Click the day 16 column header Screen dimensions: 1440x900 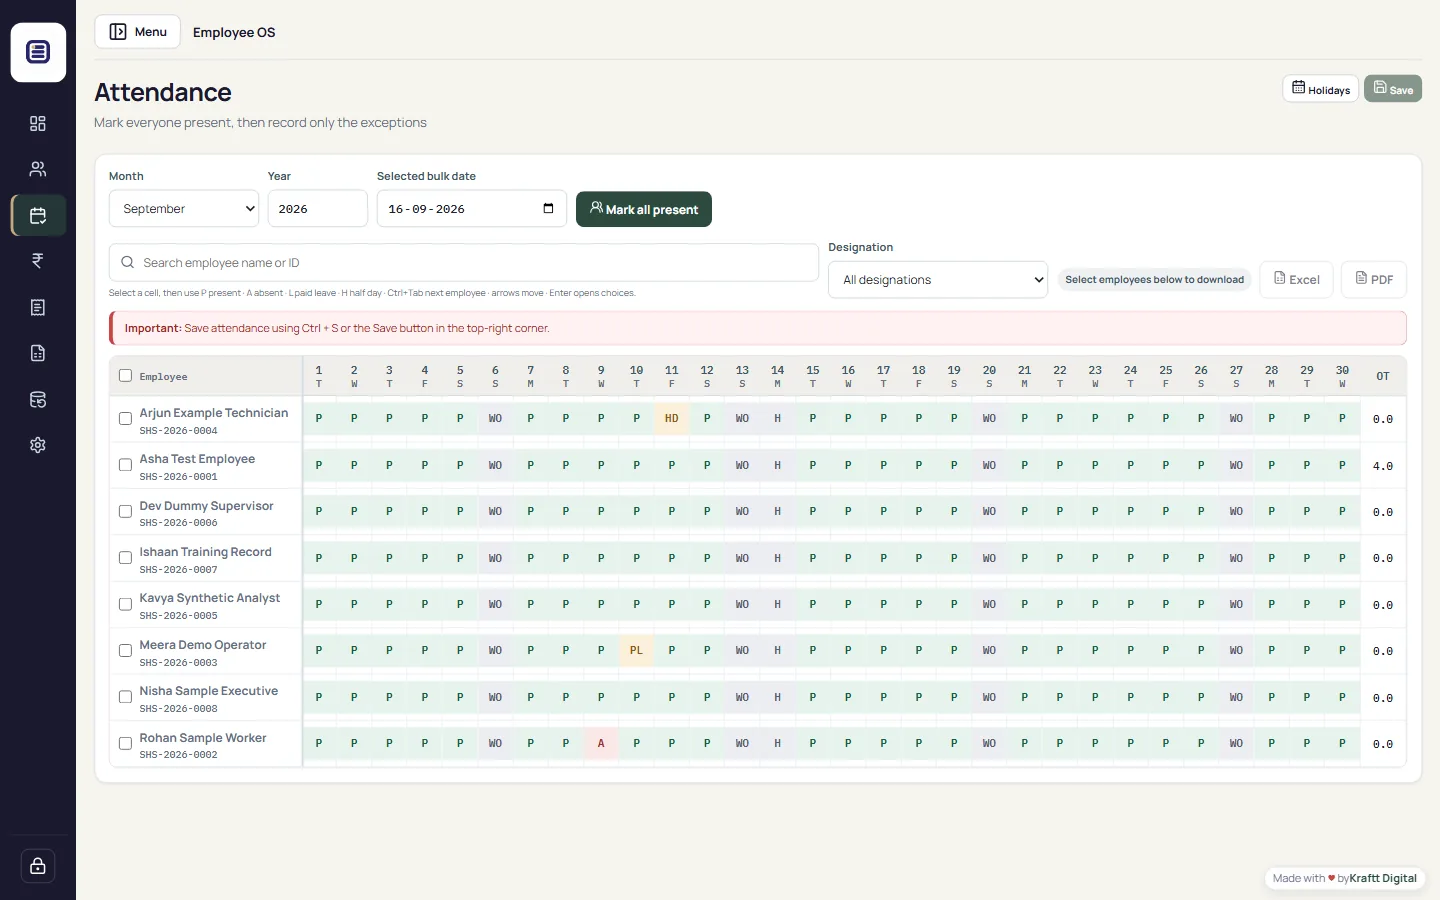[848, 376]
